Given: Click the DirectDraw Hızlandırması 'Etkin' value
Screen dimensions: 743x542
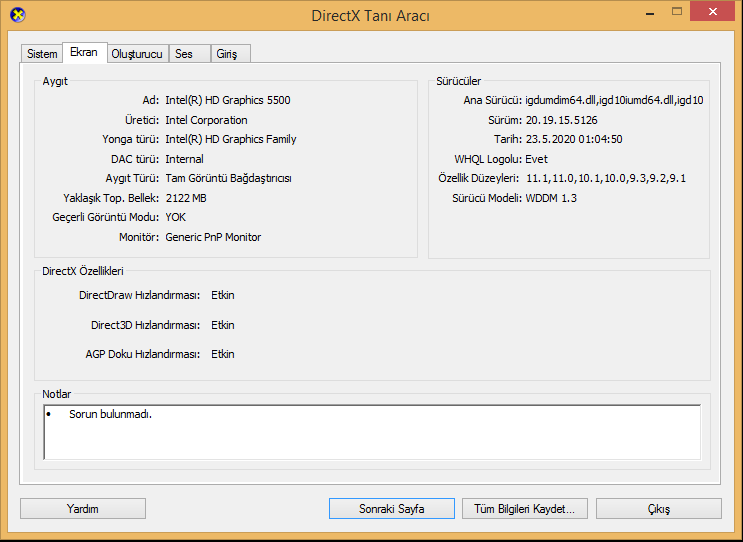Looking at the screenshot, I should click(223, 295).
